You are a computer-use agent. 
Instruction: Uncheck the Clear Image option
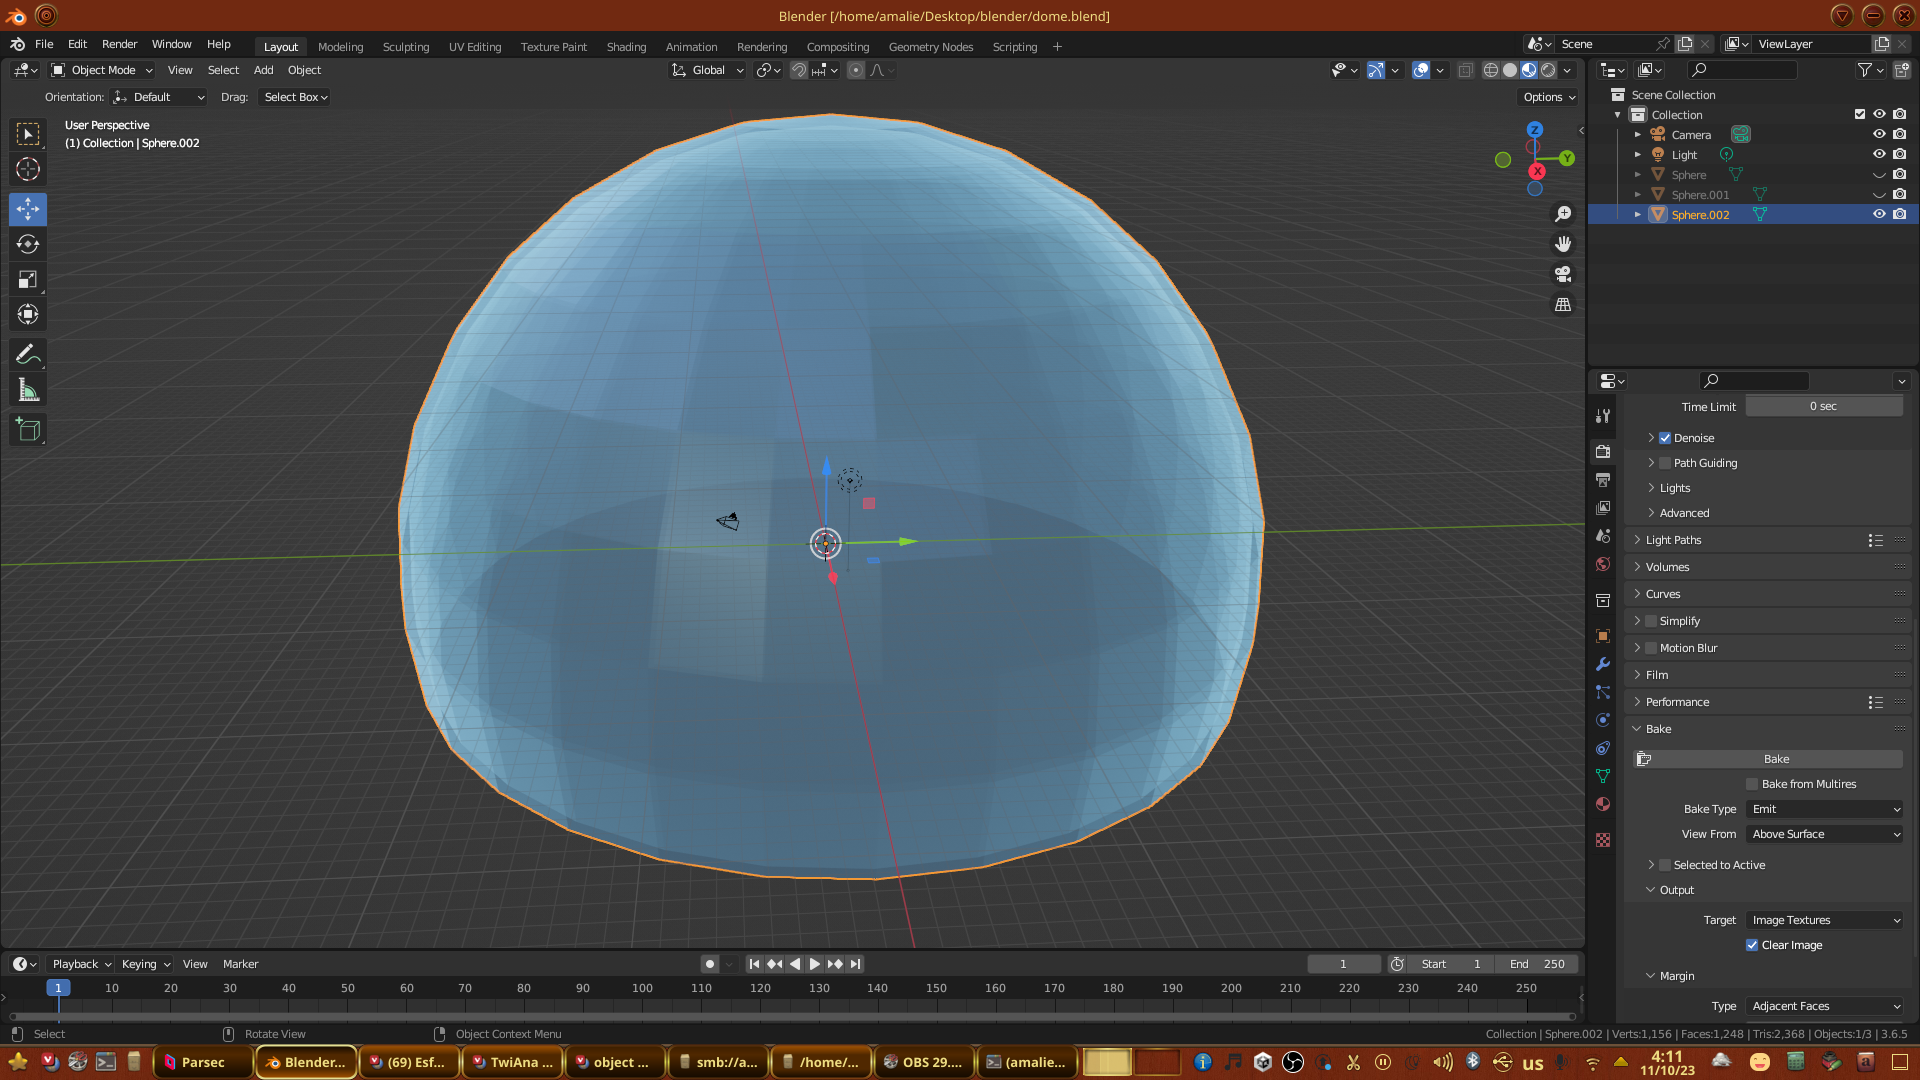[1752, 945]
